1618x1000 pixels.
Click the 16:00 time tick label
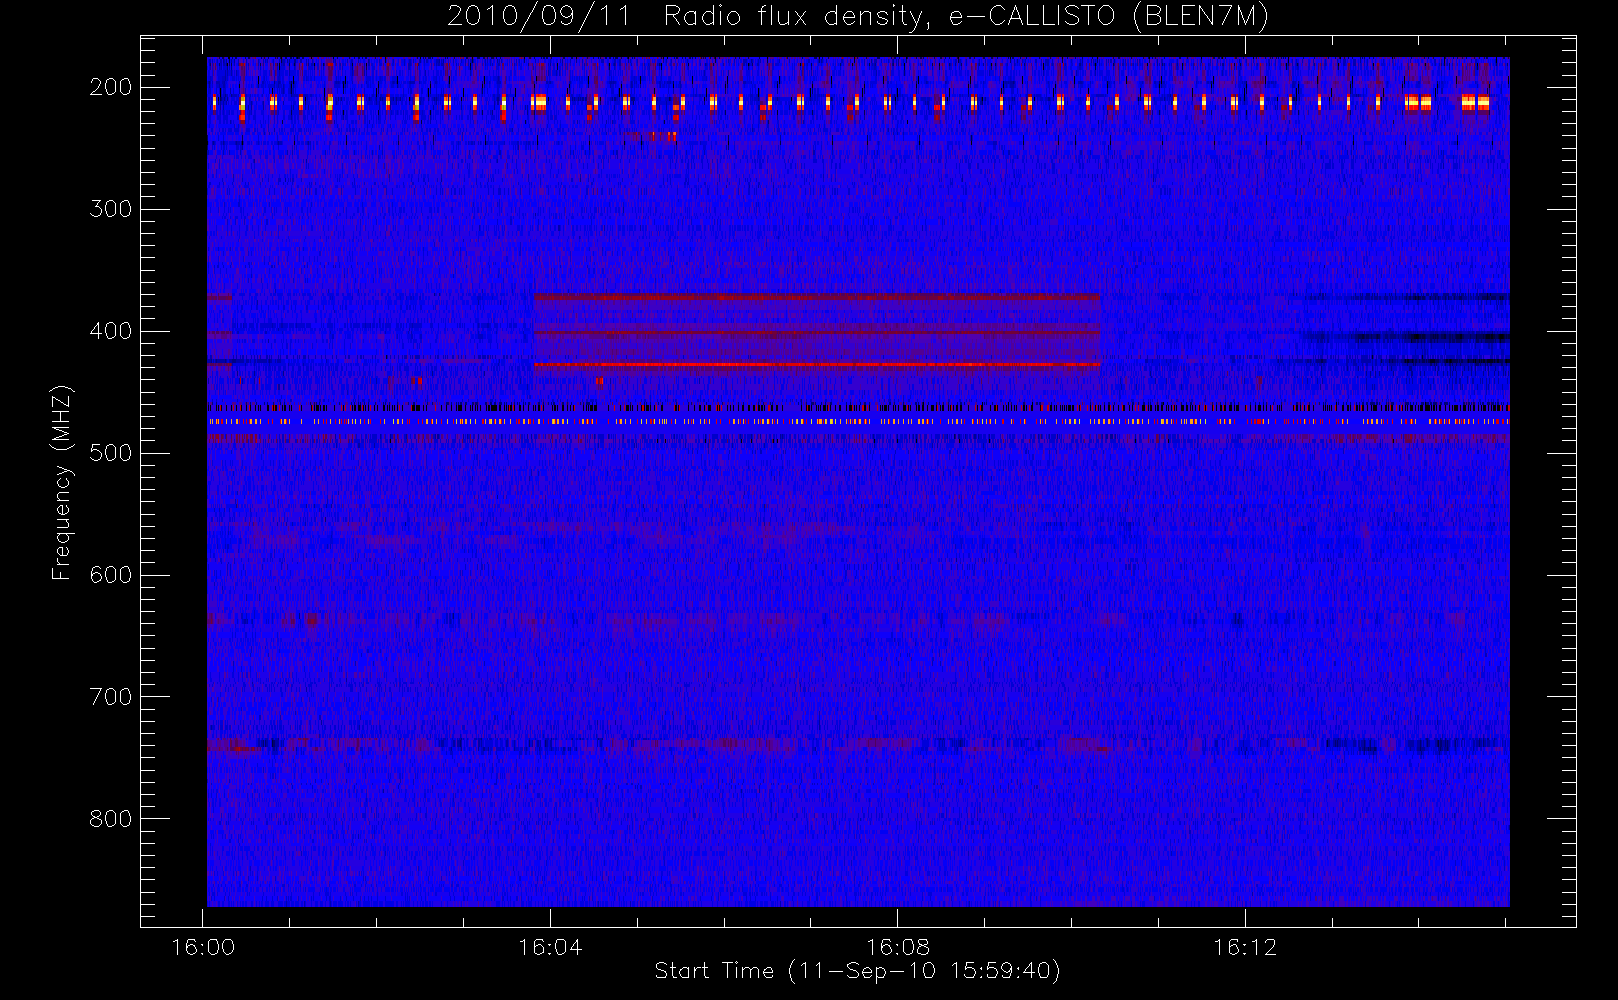click(203, 947)
